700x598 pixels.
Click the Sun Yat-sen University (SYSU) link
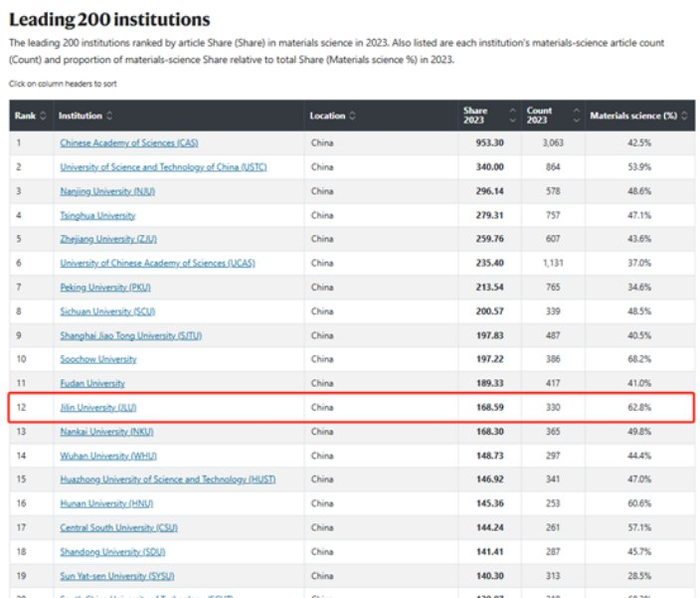117,575
